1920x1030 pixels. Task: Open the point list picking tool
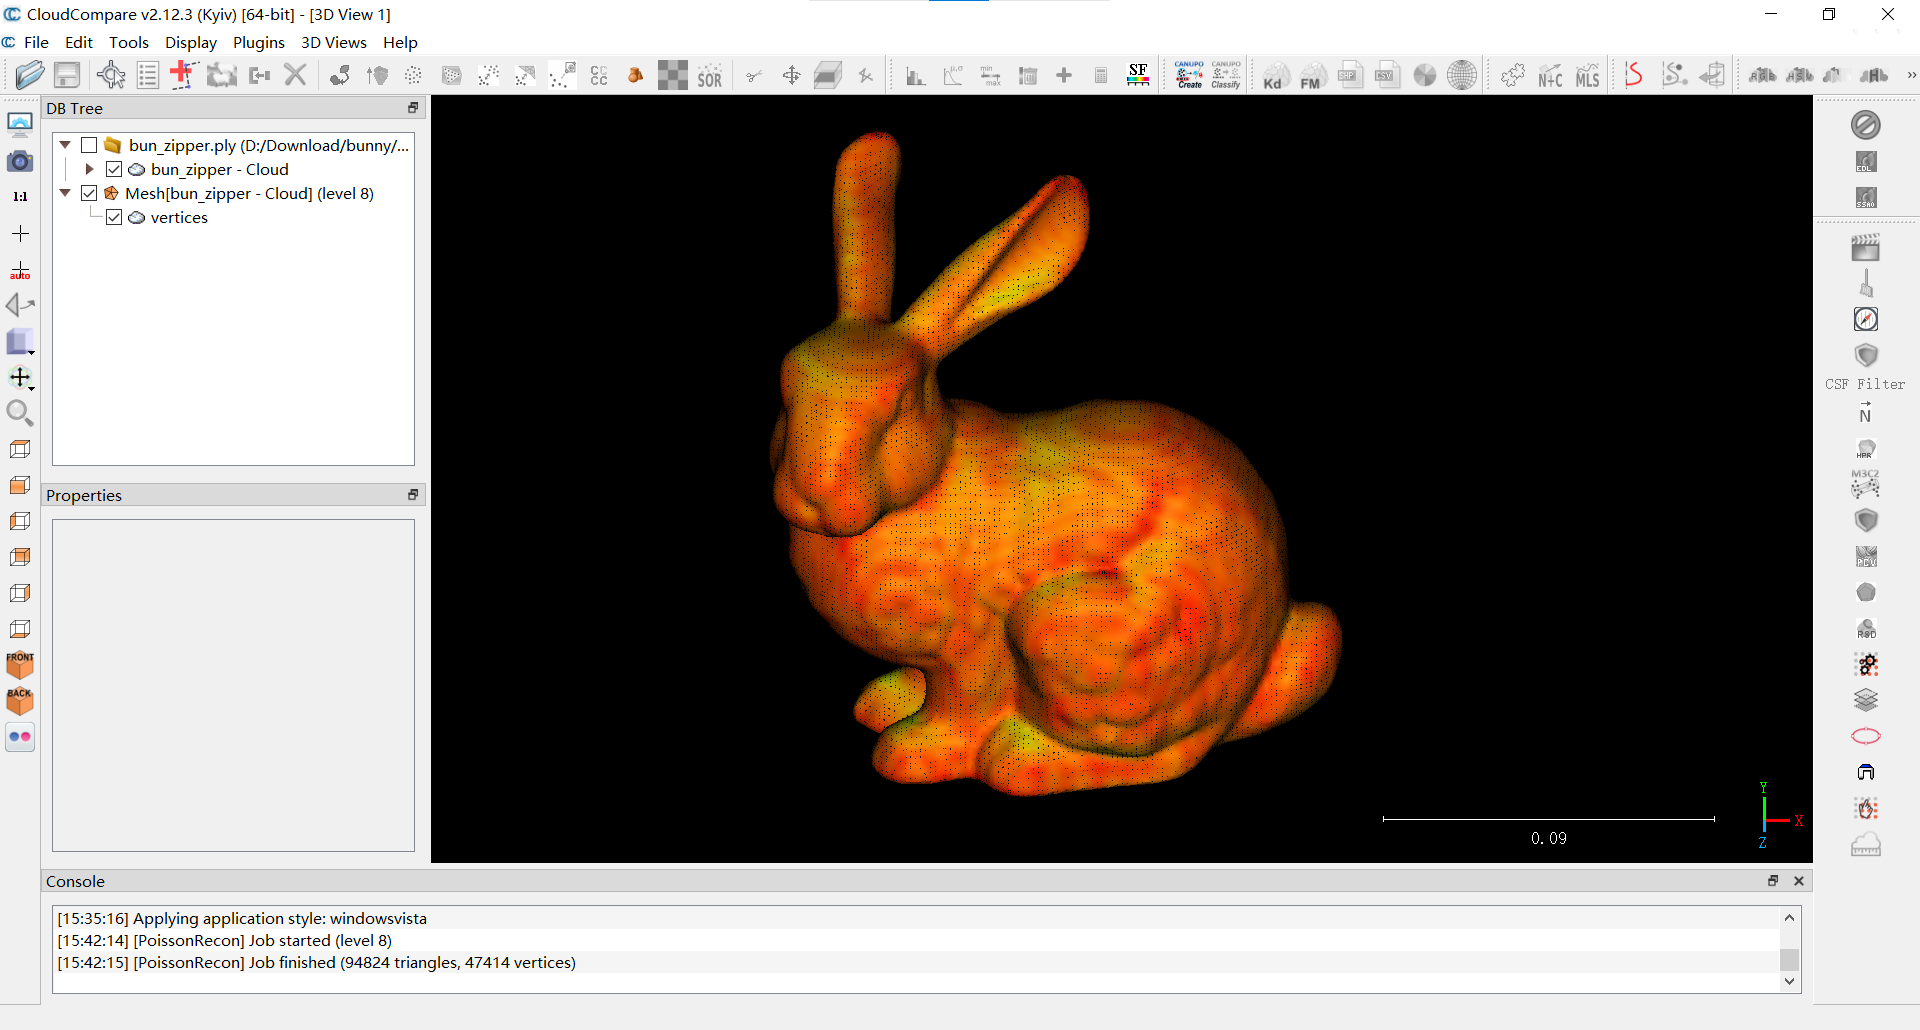(x=148, y=75)
